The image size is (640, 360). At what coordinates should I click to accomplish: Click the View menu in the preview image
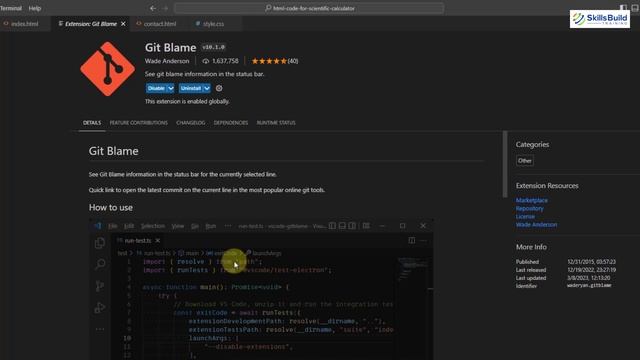point(178,226)
